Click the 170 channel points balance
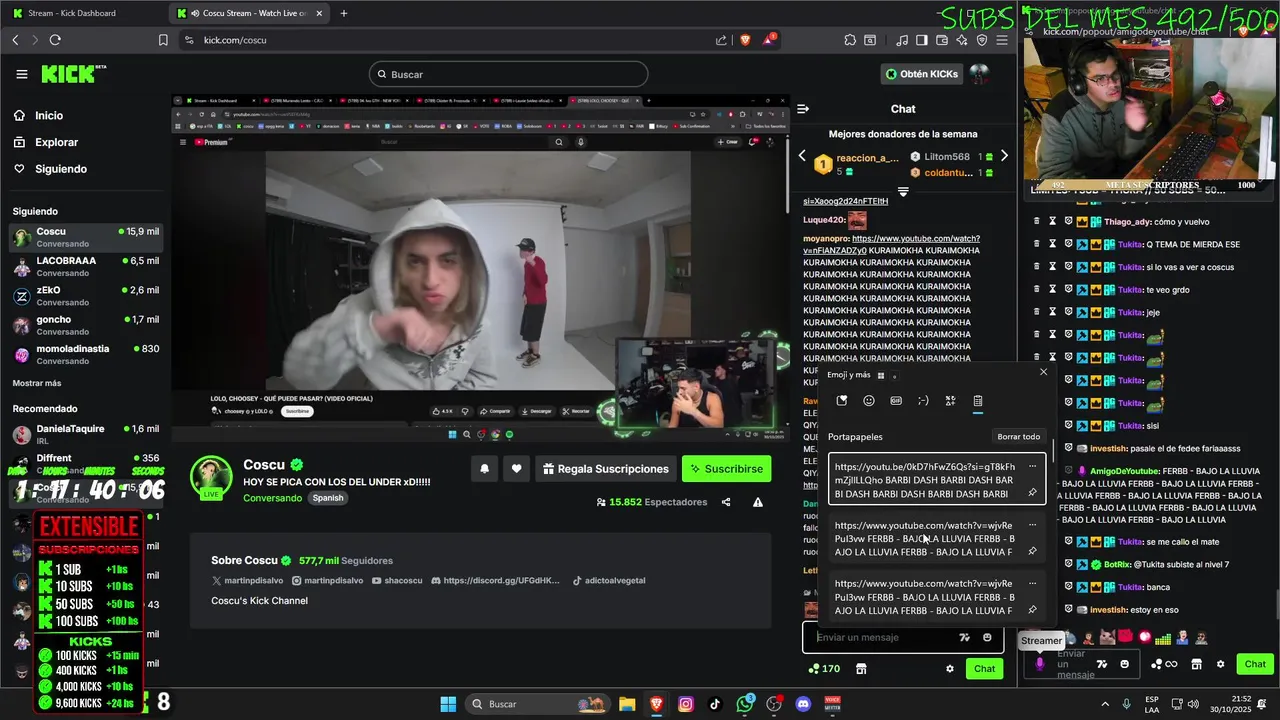1280x720 pixels. click(825, 669)
